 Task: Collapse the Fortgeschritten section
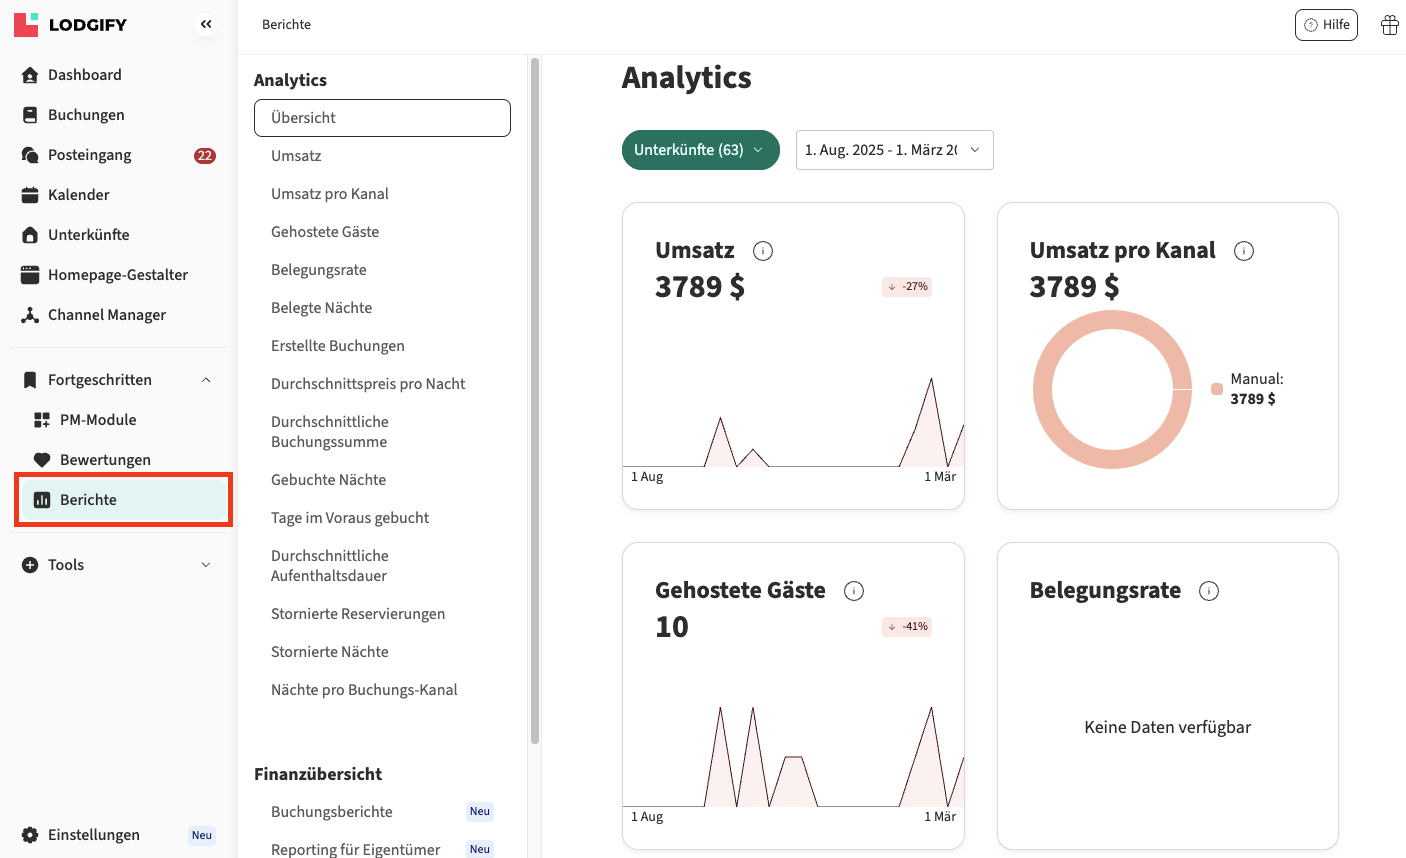coord(206,380)
